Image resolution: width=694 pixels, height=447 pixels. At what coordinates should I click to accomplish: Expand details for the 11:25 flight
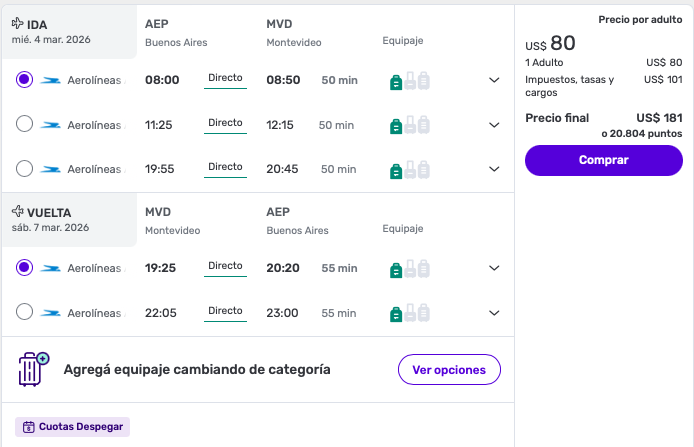[x=493, y=125]
